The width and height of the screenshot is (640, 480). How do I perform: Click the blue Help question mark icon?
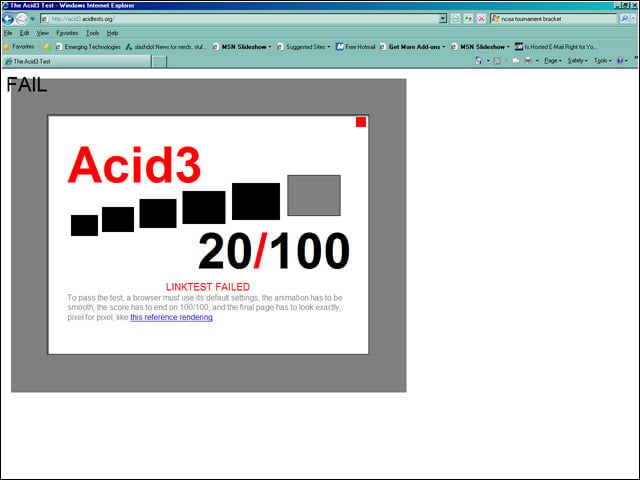[622, 61]
